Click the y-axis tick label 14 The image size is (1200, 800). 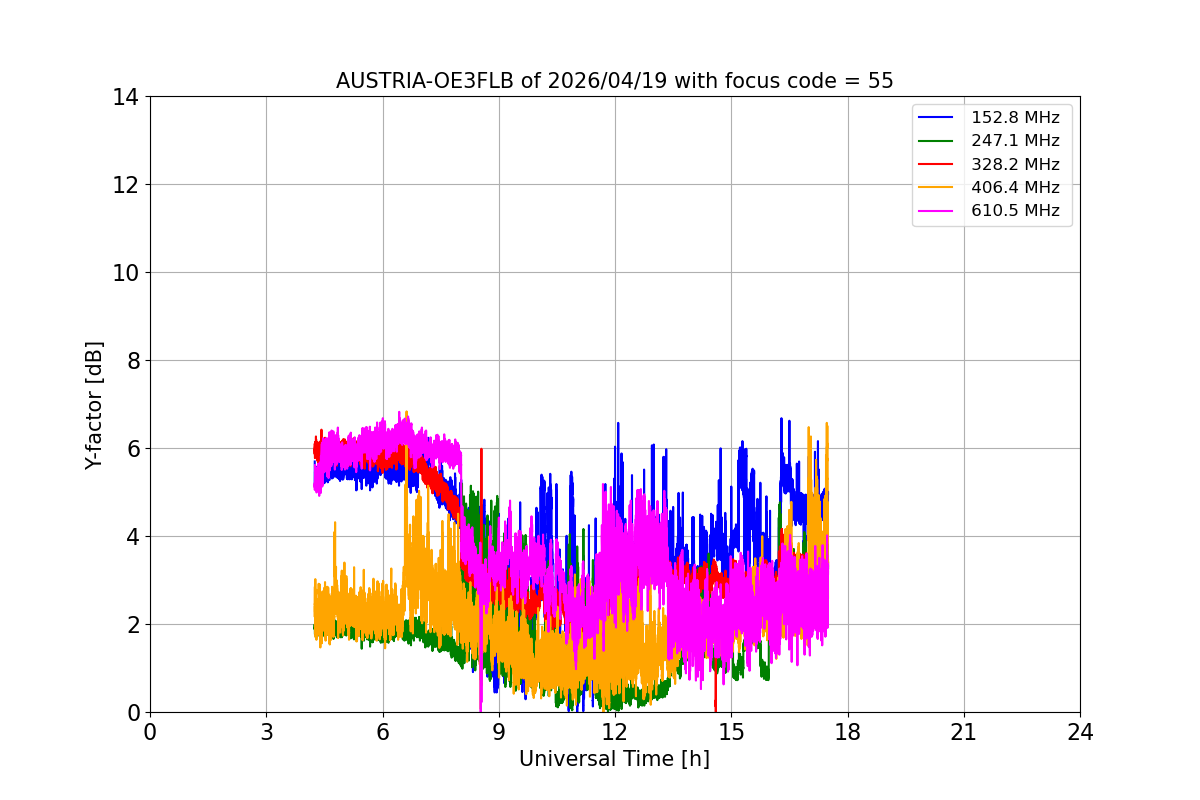pyautogui.click(x=127, y=97)
